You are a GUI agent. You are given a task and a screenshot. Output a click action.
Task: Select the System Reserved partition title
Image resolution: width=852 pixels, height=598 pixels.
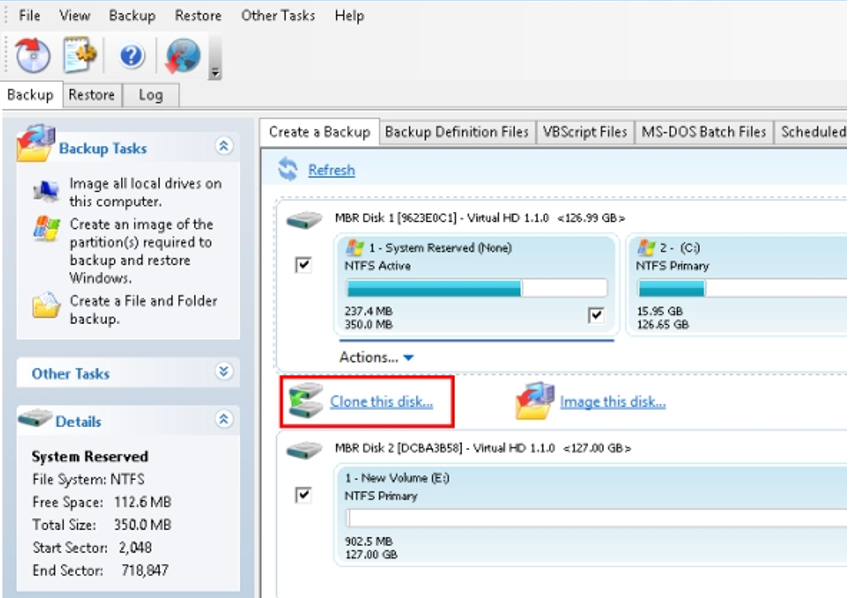(x=440, y=248)
